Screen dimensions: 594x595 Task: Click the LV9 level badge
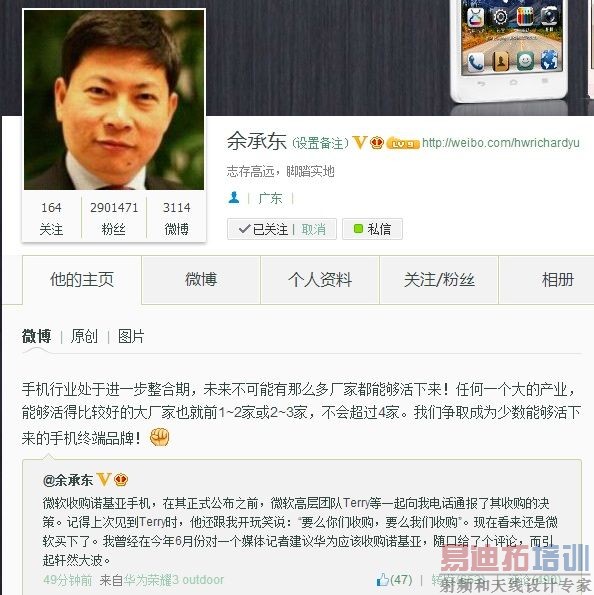tap(403, 143)
